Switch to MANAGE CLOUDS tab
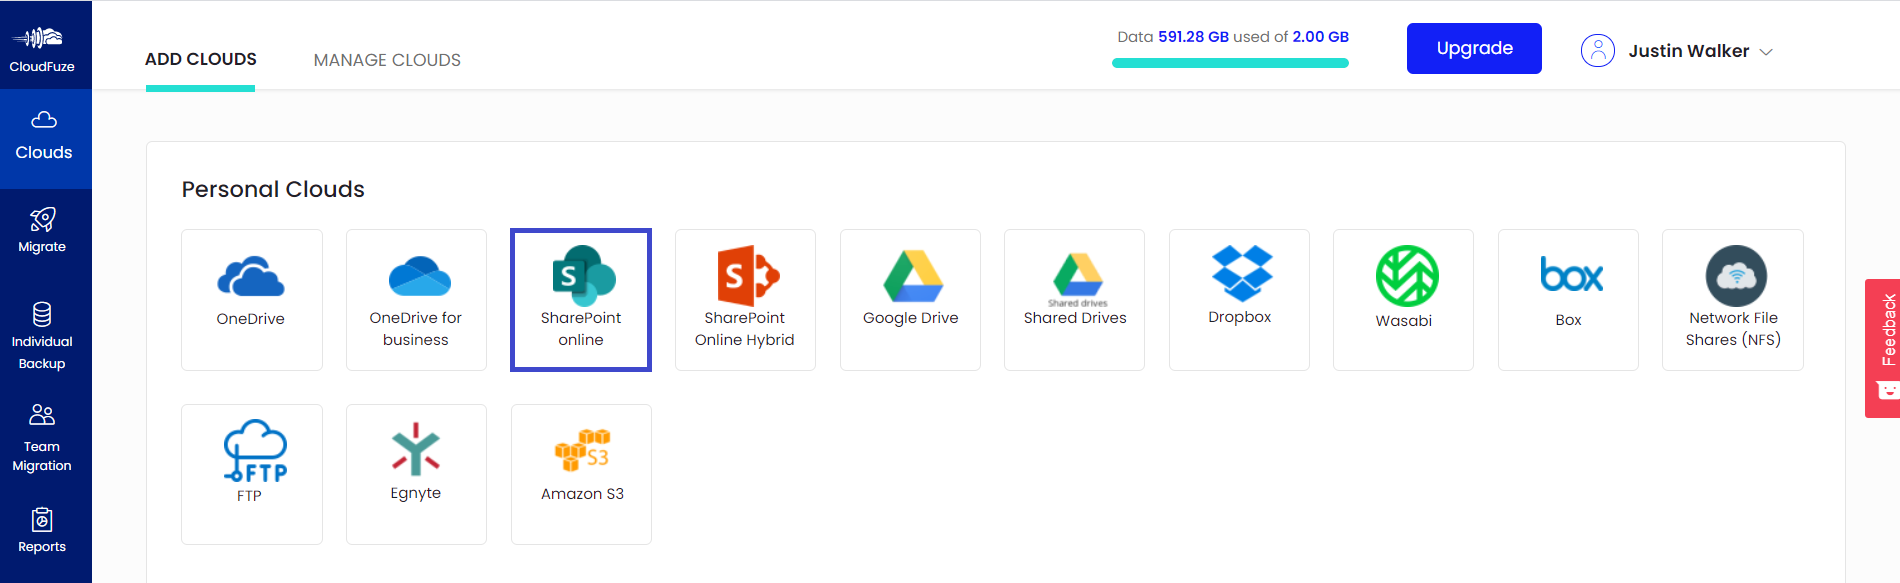The height and width of the screenshot is (583, 1900). click(387, 60)
